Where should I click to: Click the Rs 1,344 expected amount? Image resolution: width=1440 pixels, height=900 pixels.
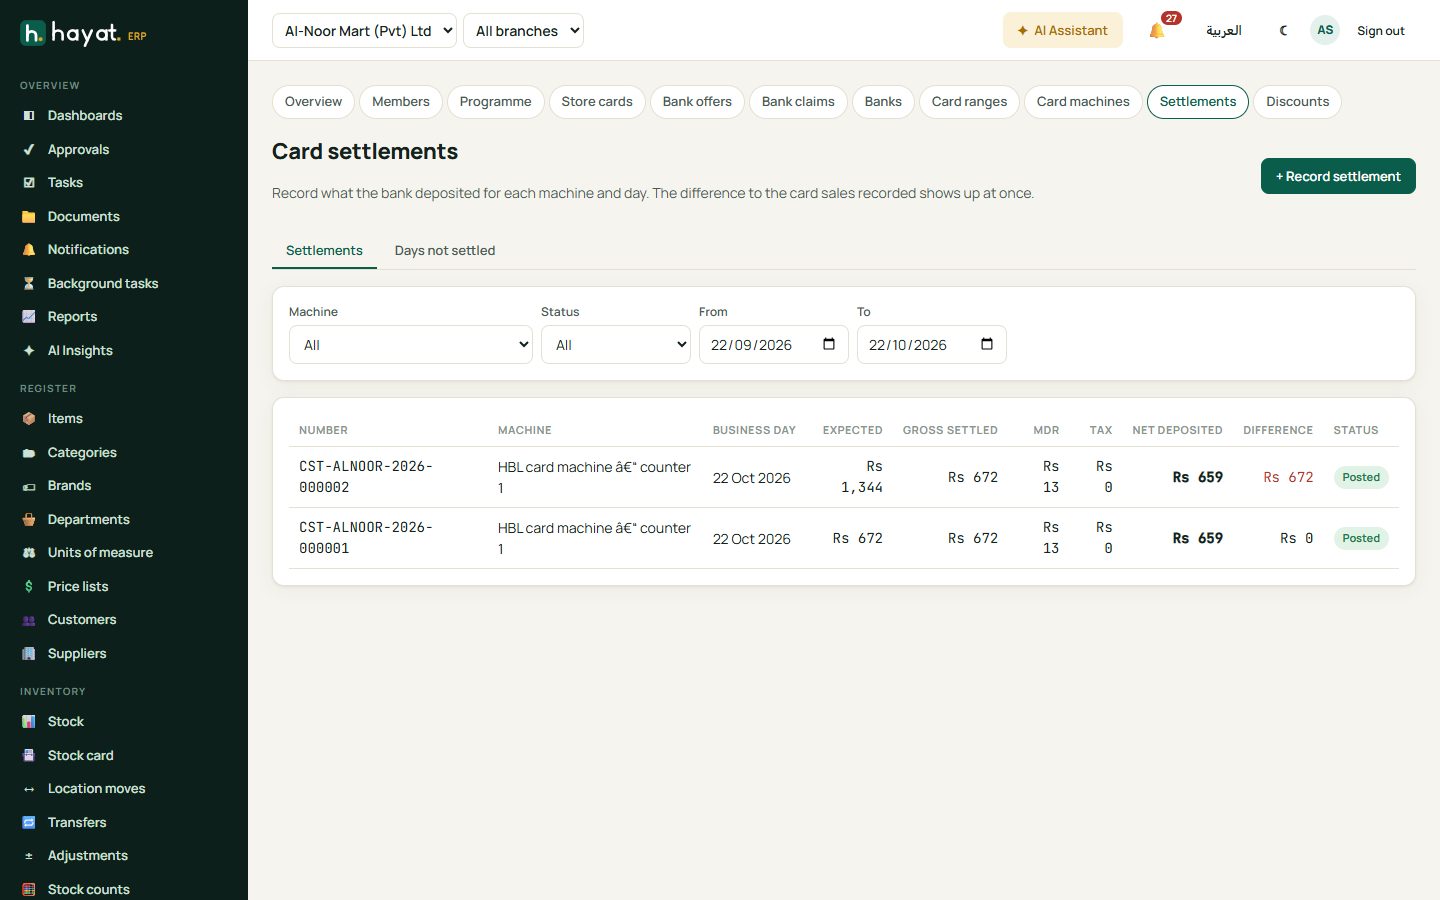(x=862, y=477)
